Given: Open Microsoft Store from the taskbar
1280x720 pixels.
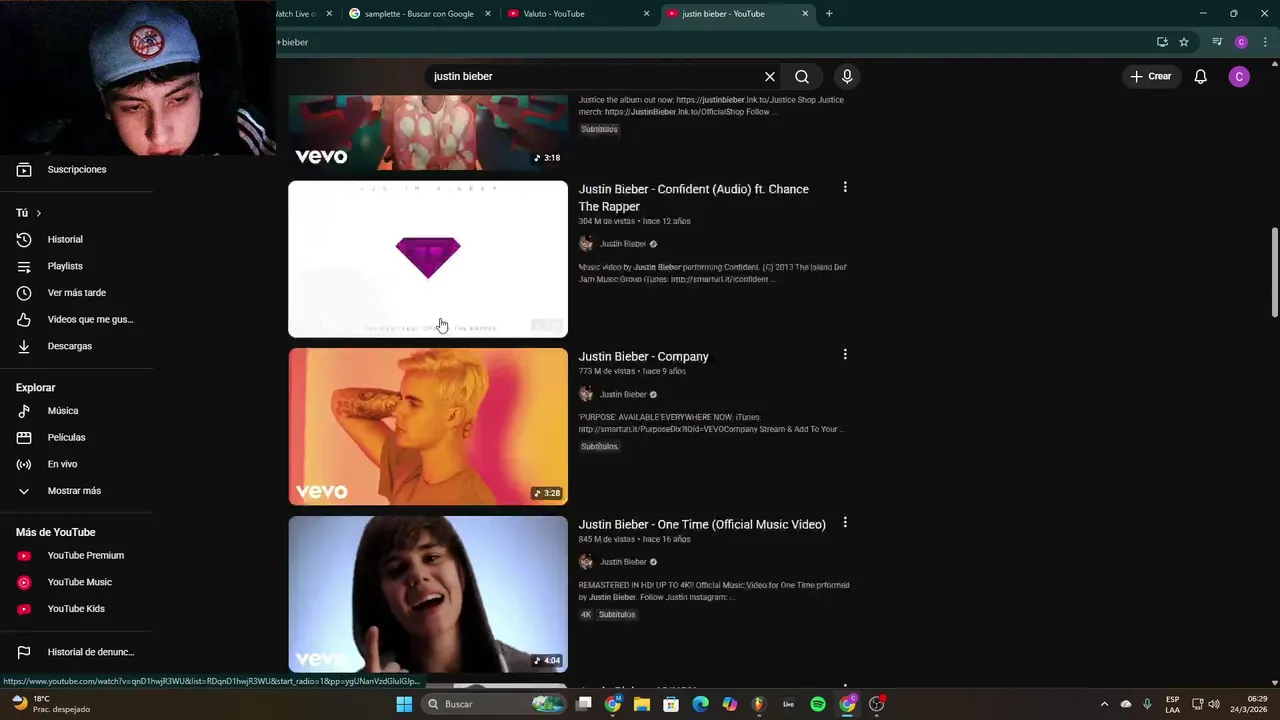Looking at the screenshot, I should tap(671, 704).
